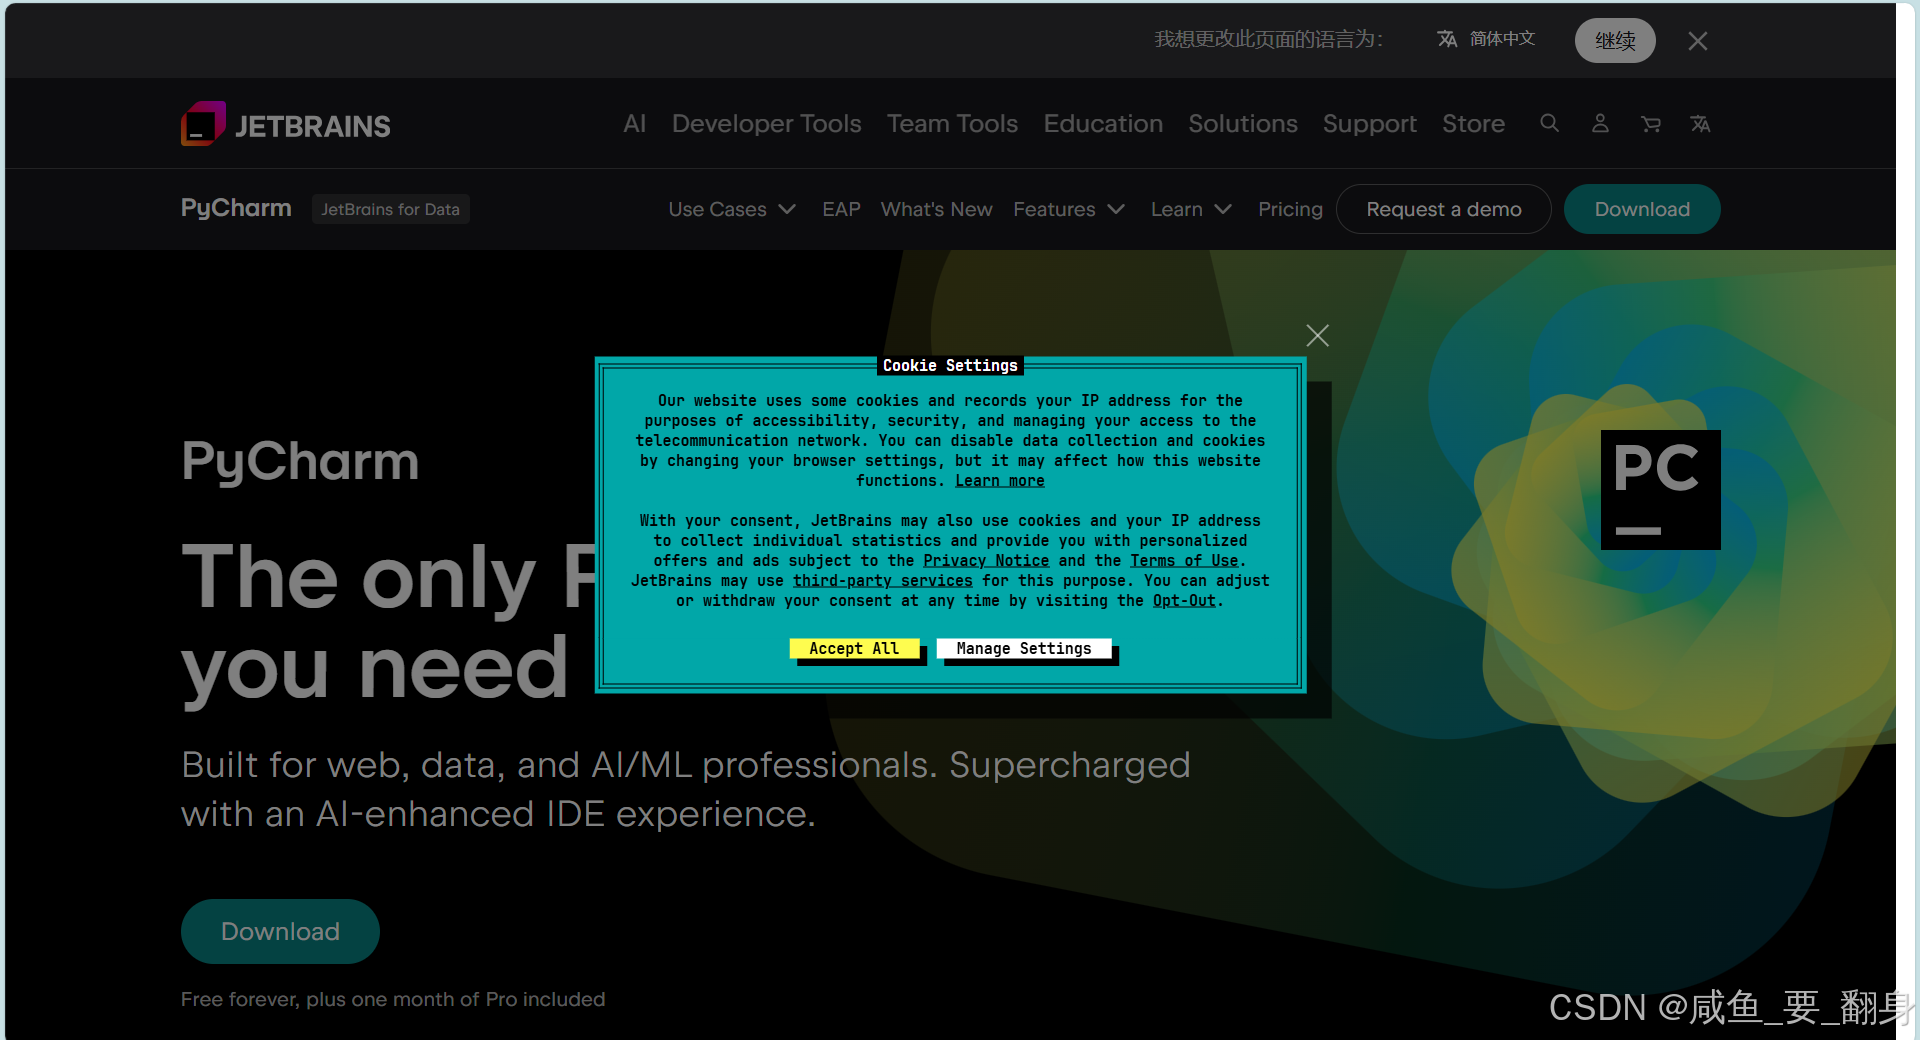This screenshot has width=1920, height=1040.
Task: Open the Terms of Use link
Action: [x=1184, y=561]
